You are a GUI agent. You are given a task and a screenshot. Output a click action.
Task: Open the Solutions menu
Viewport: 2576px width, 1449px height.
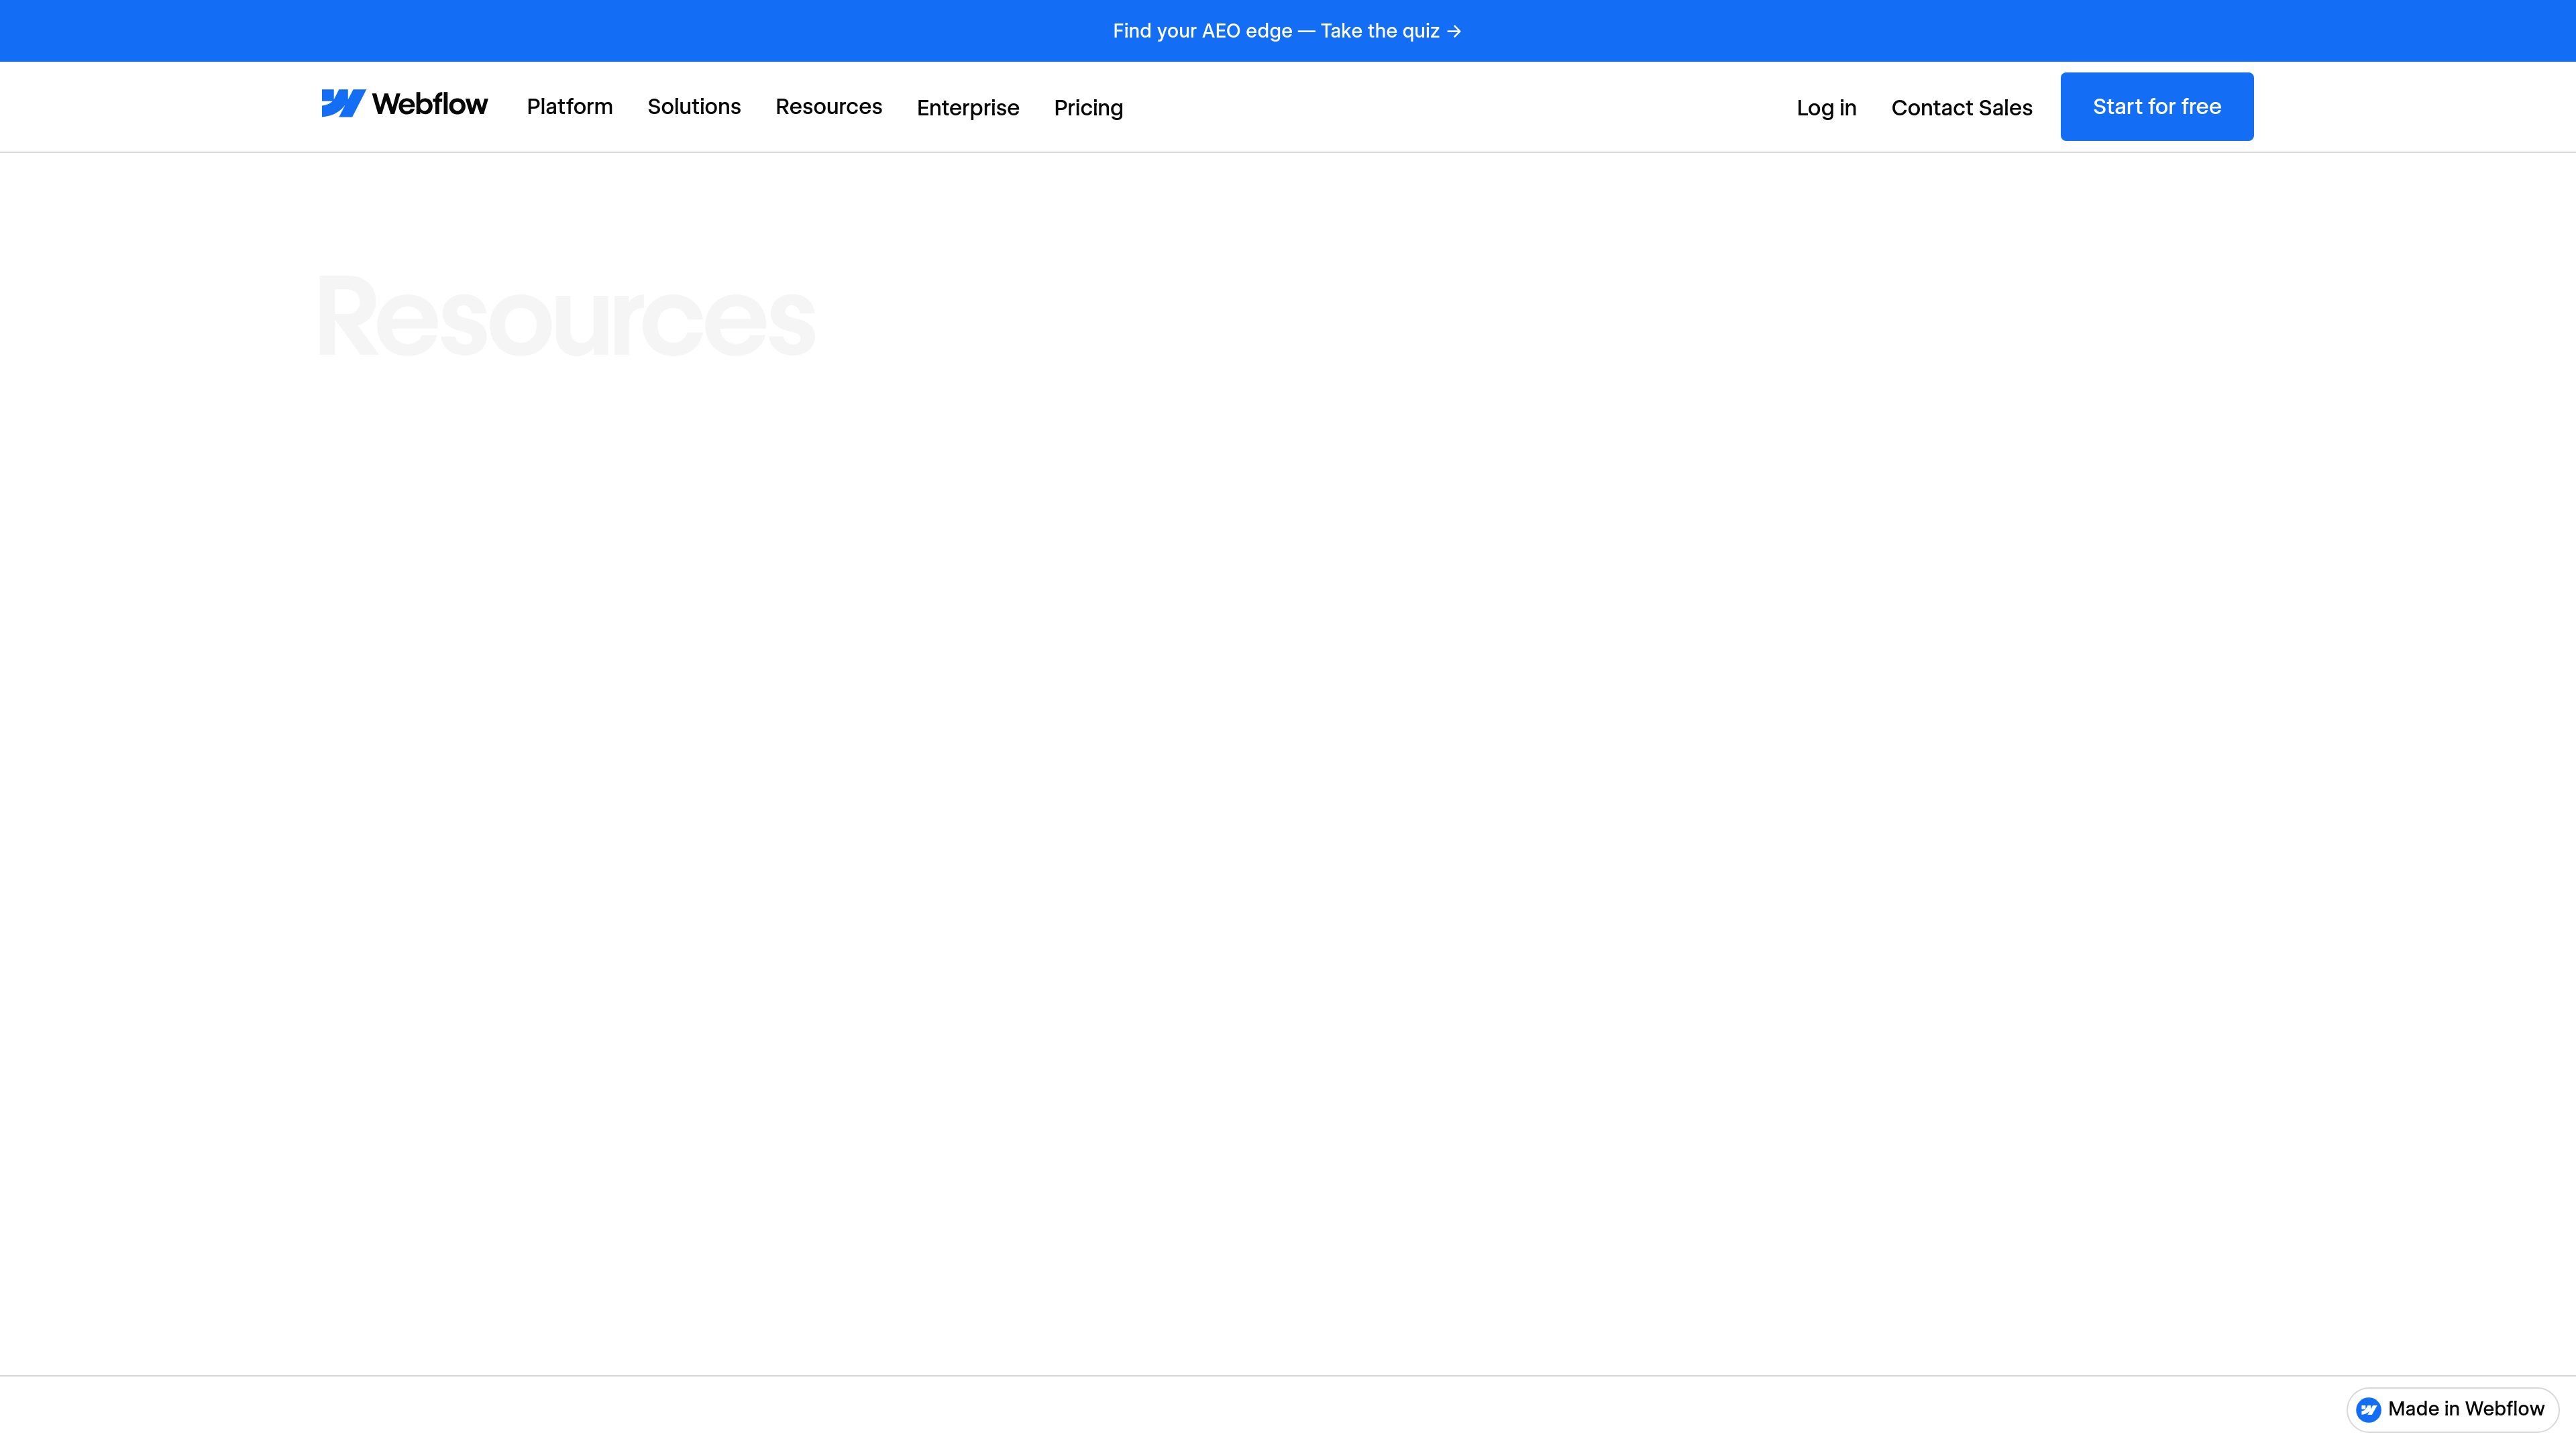694,107
